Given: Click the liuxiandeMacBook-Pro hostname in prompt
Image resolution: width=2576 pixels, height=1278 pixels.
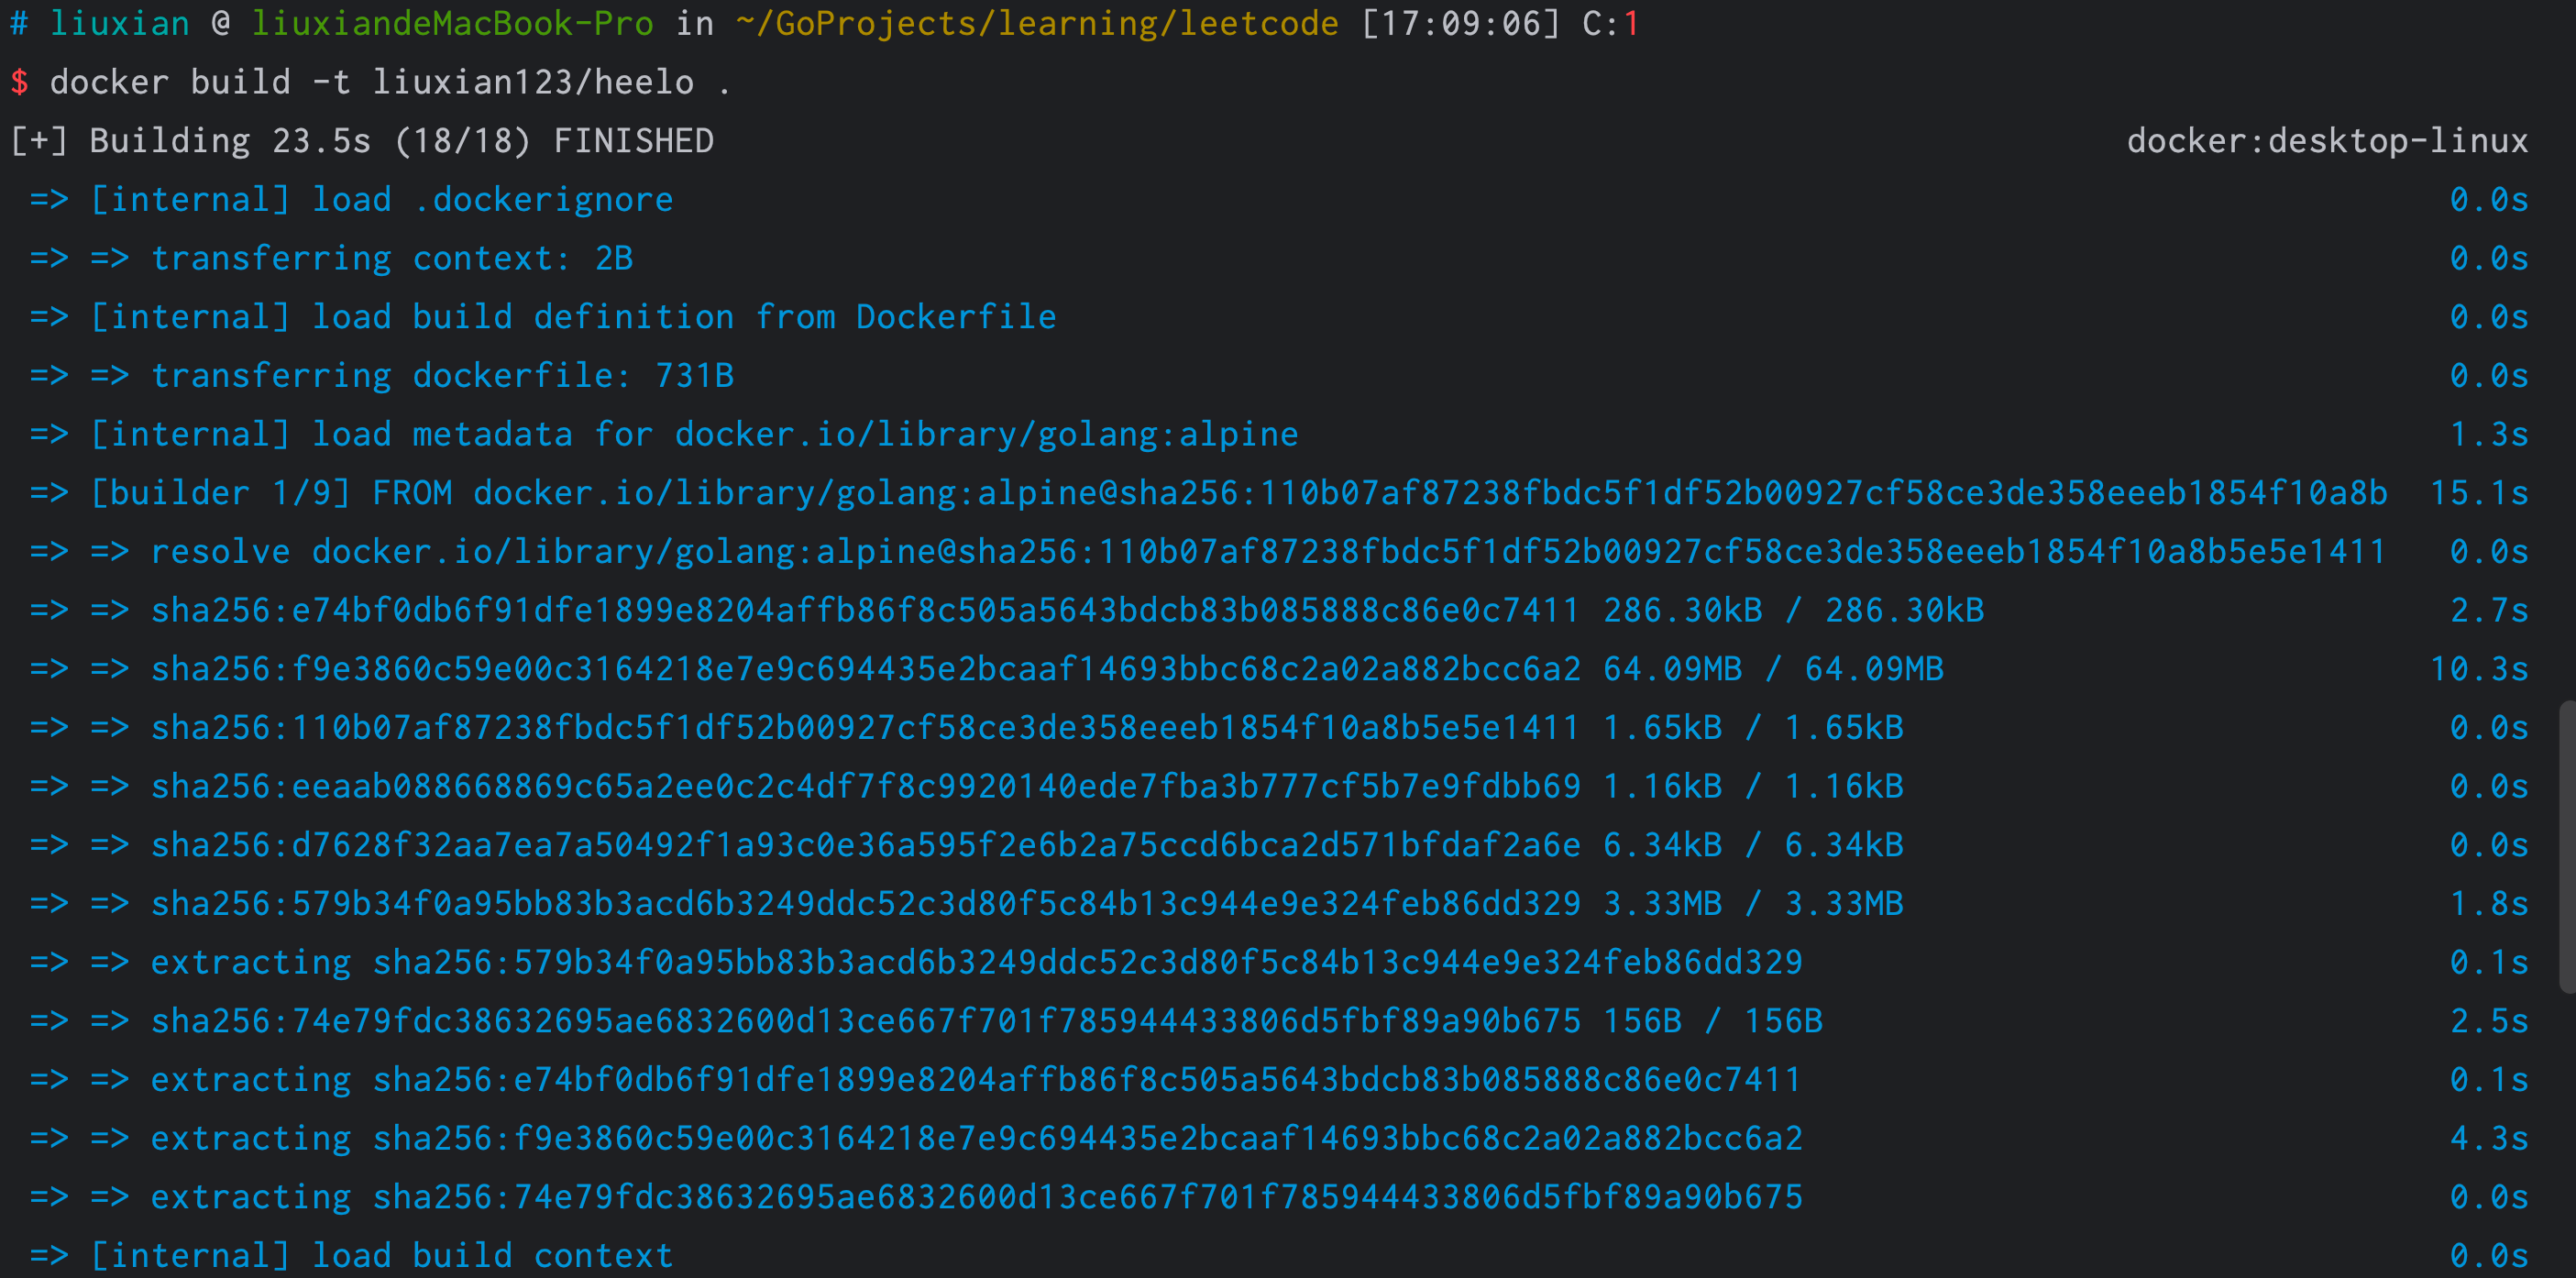Looking at the screenshot, I should 452,23.
